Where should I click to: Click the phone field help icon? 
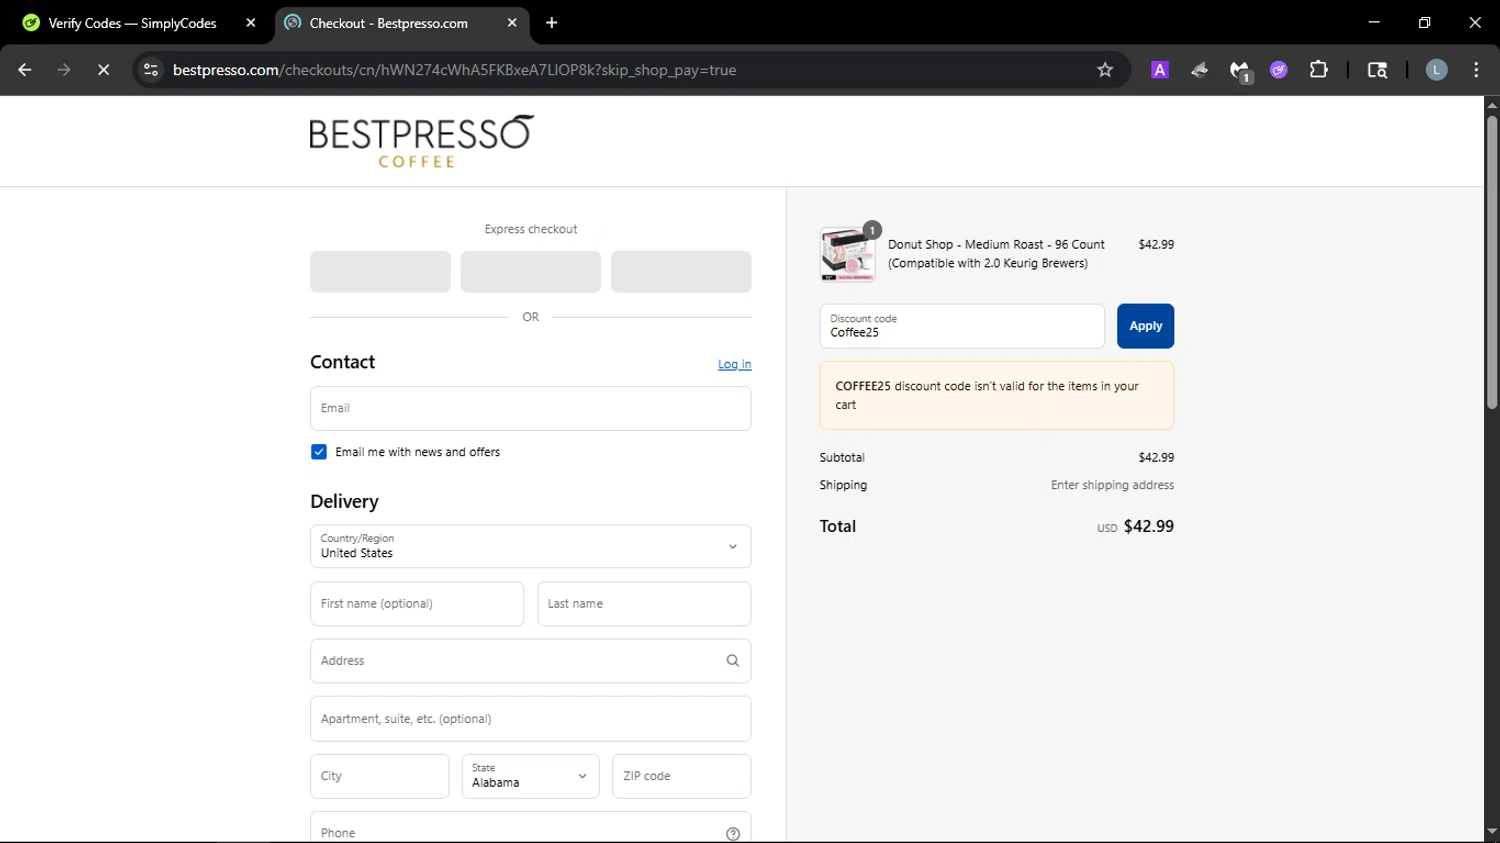[x=733, y=834]
